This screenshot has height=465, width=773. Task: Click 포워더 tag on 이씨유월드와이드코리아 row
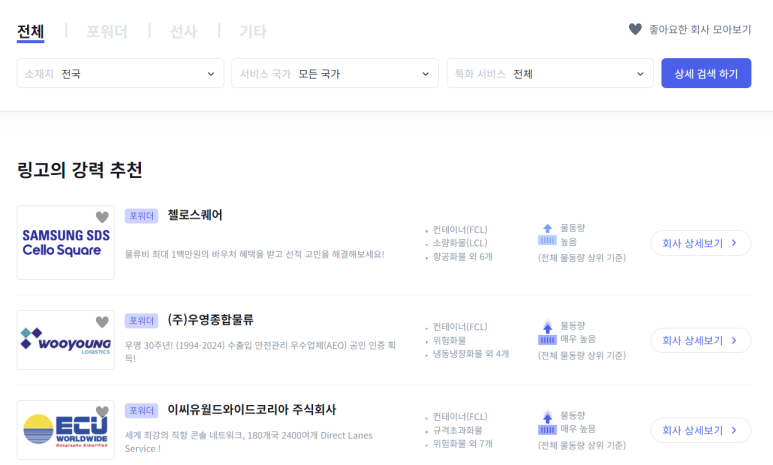(x=141, y=411)
